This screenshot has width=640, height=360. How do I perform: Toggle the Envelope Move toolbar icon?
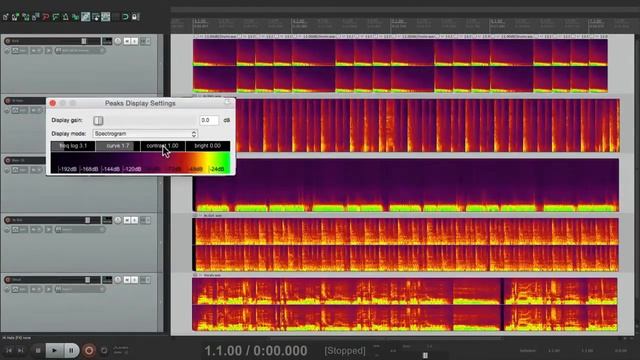point(106,17)
